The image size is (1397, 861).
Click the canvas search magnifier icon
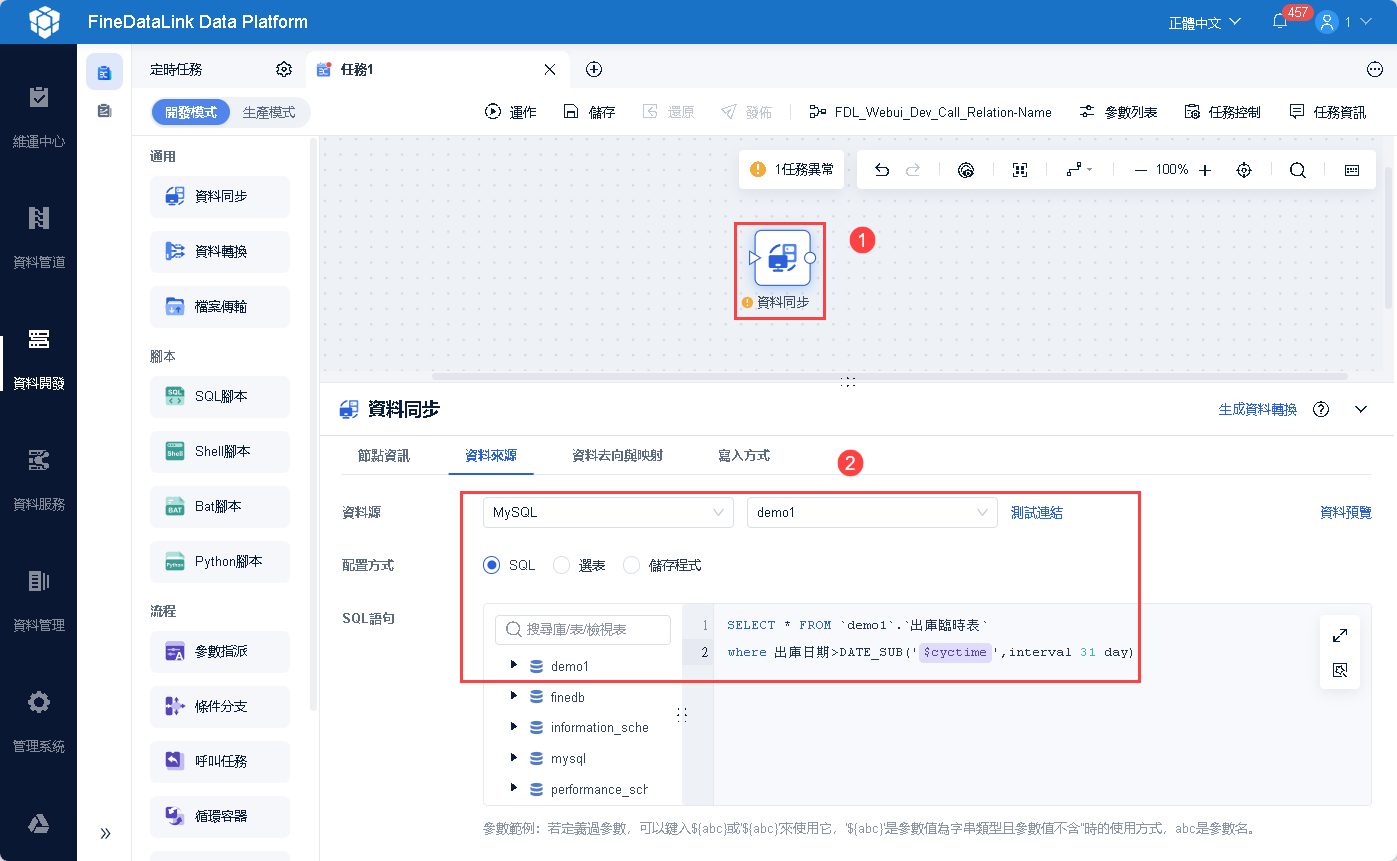click(1297, 170)
